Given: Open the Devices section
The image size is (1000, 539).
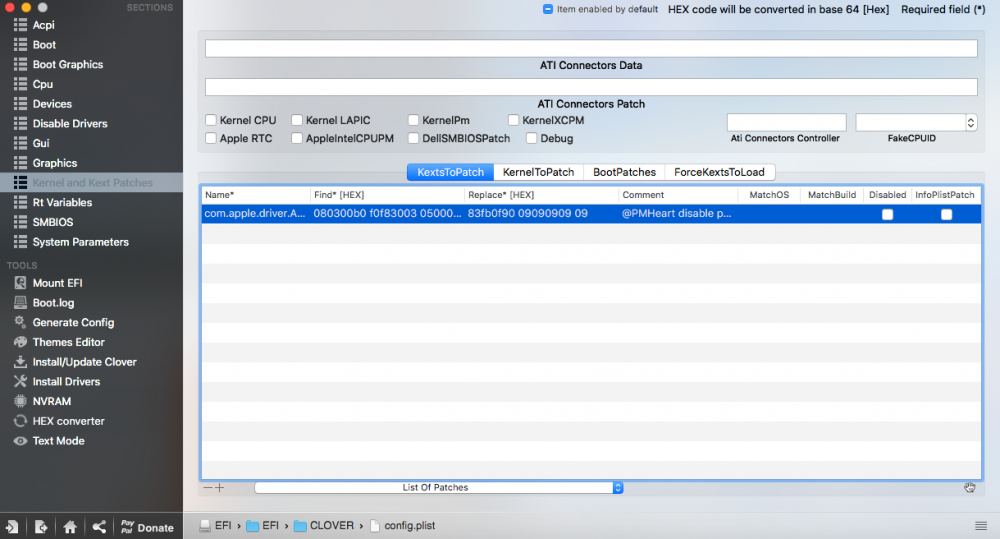Looking at the screenshot, I should 52,104.
